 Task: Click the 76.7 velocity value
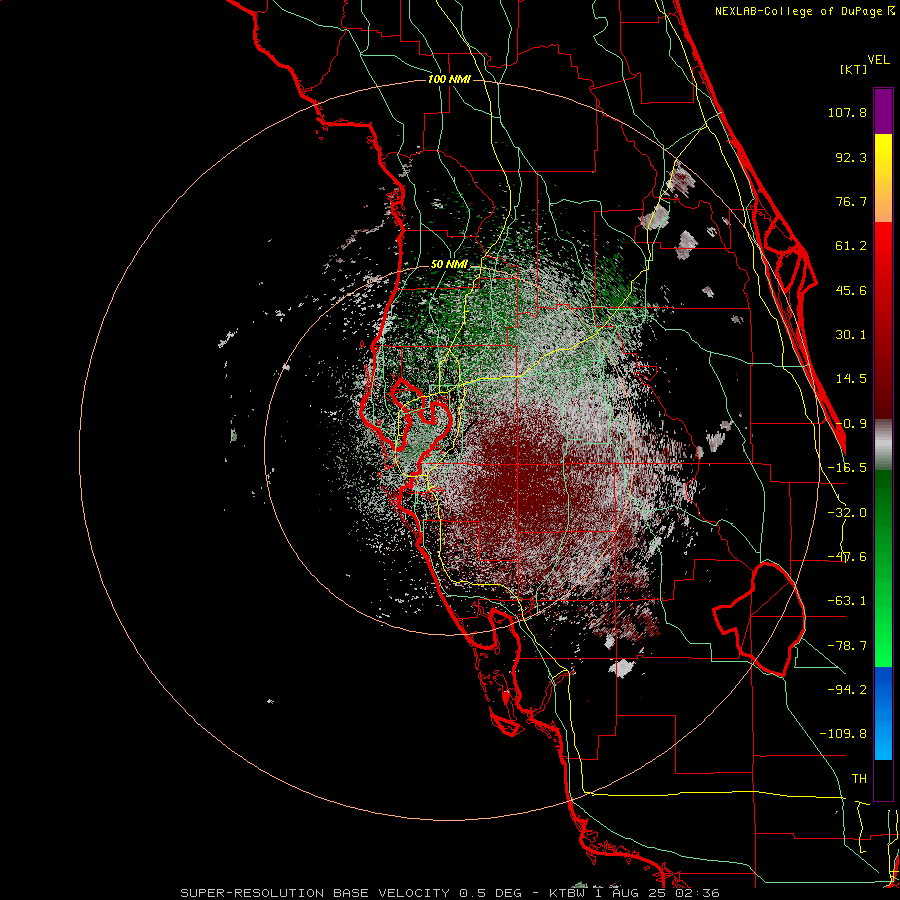coord(851,201)
